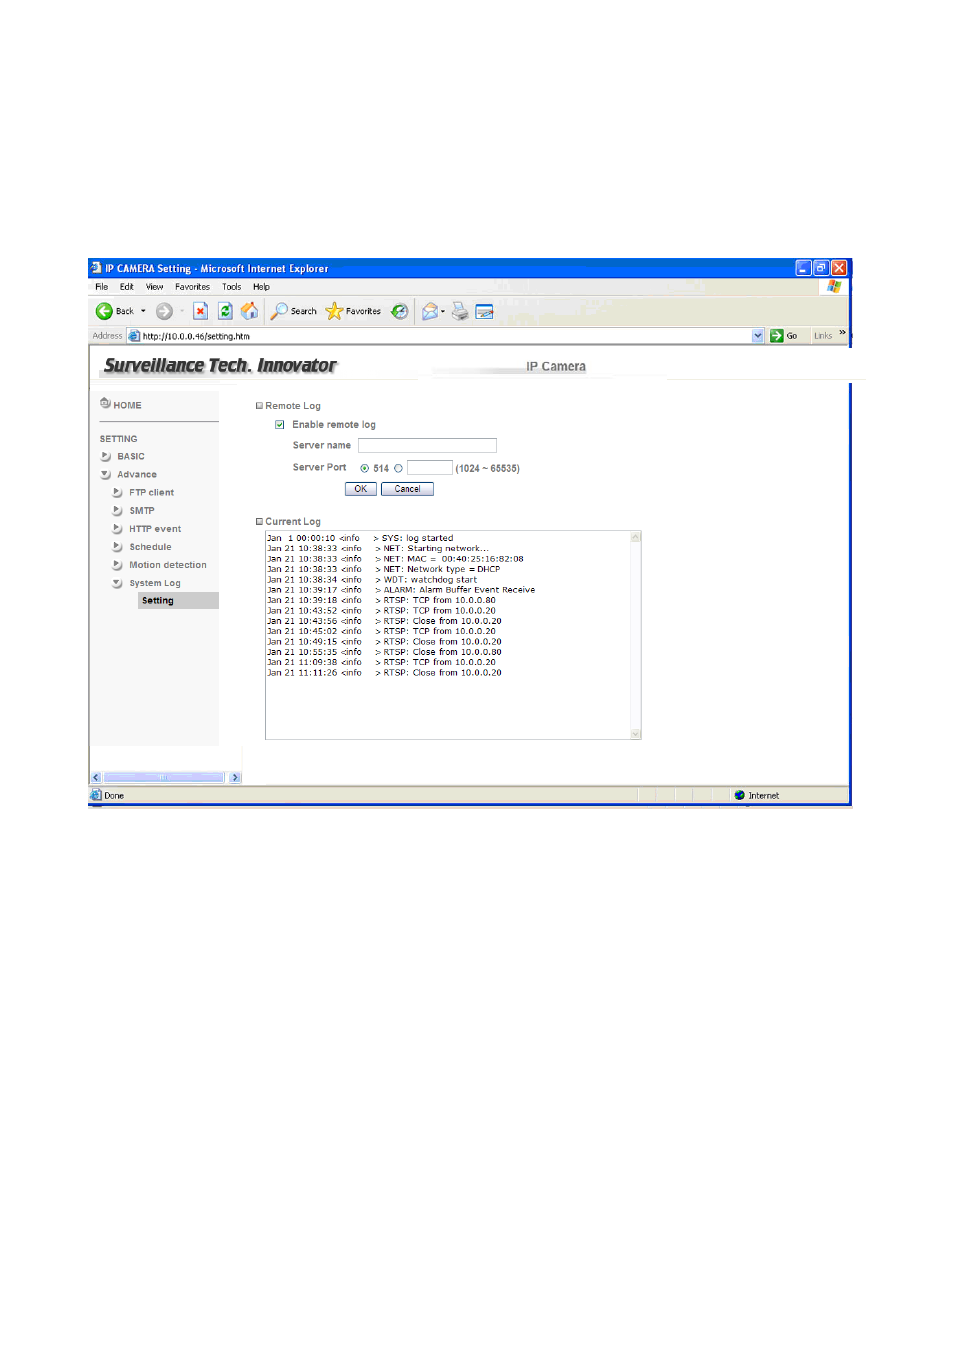
Task: Open the File menu
Action: (102, 287)
